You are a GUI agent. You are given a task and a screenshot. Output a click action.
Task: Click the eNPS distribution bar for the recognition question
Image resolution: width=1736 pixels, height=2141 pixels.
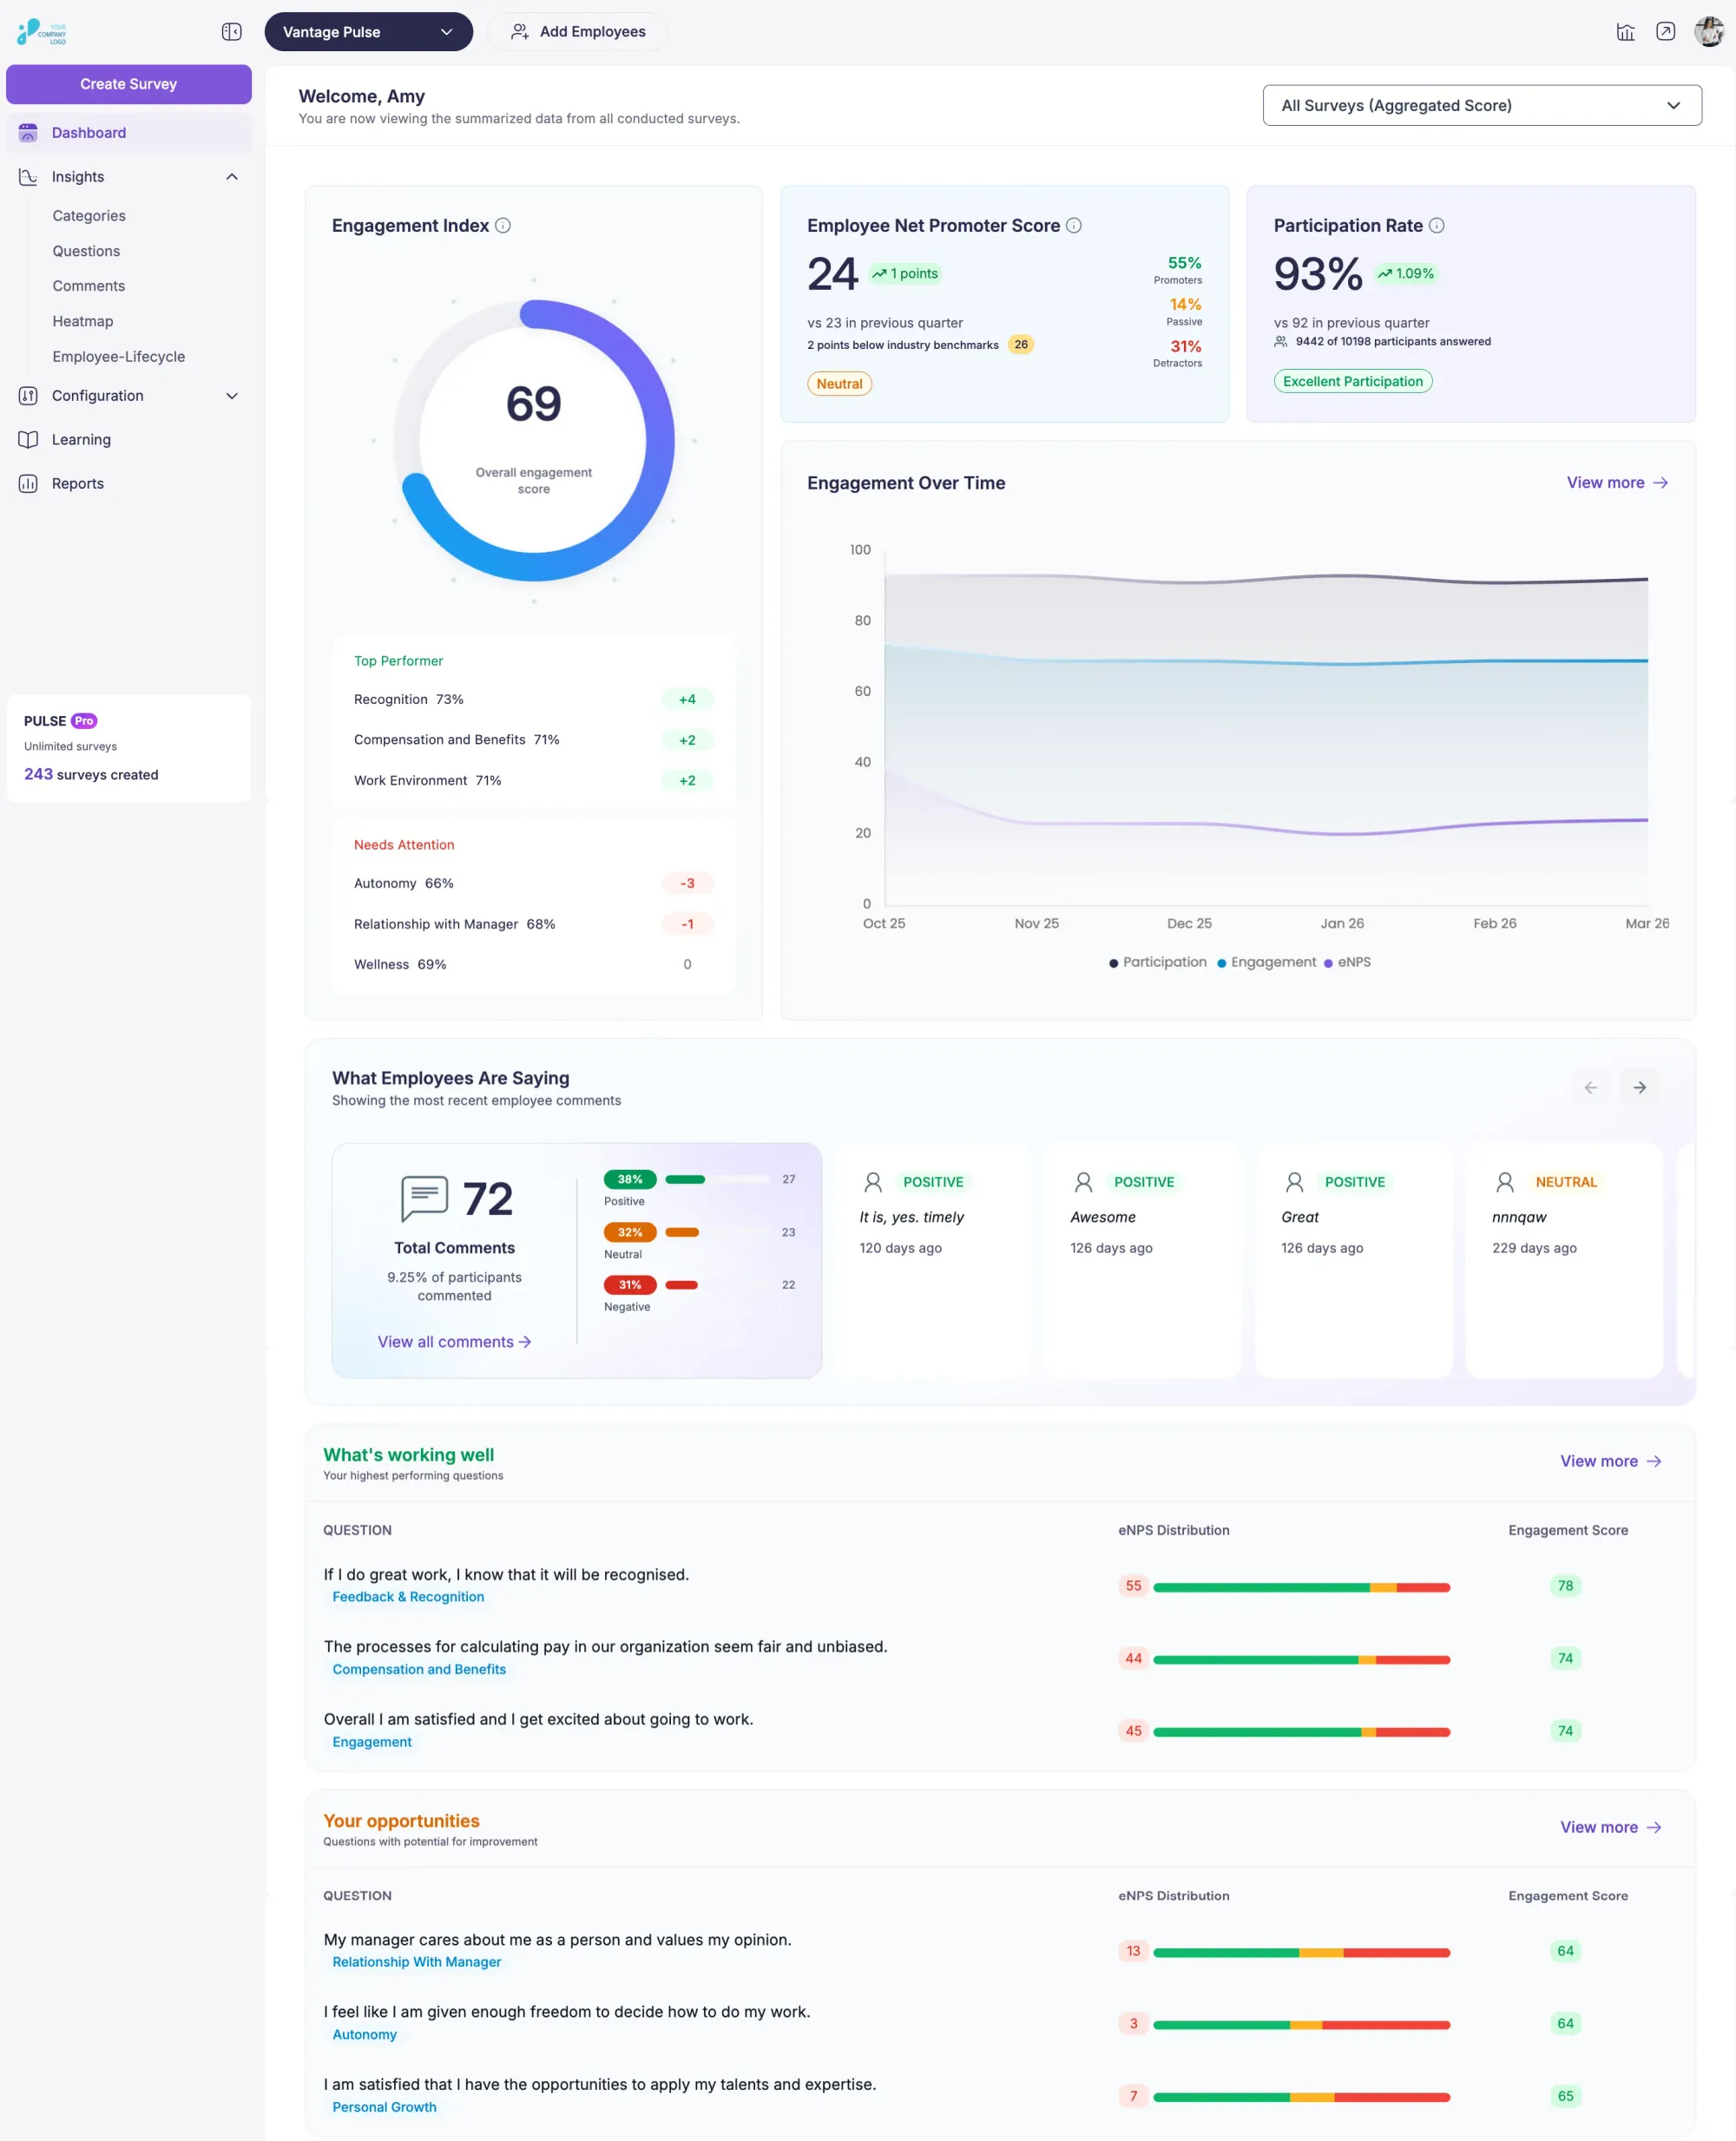1301,1586
